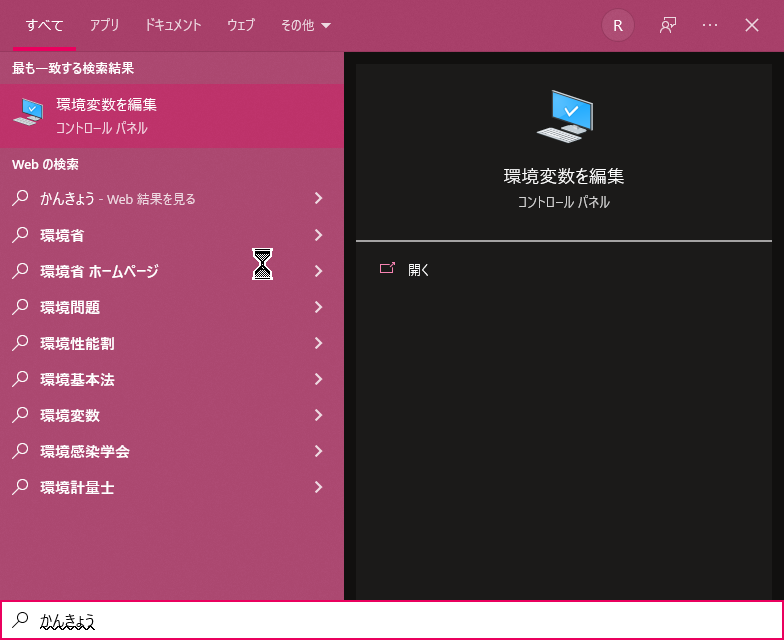Click the search input field containing かんきょう

[400, 621]
